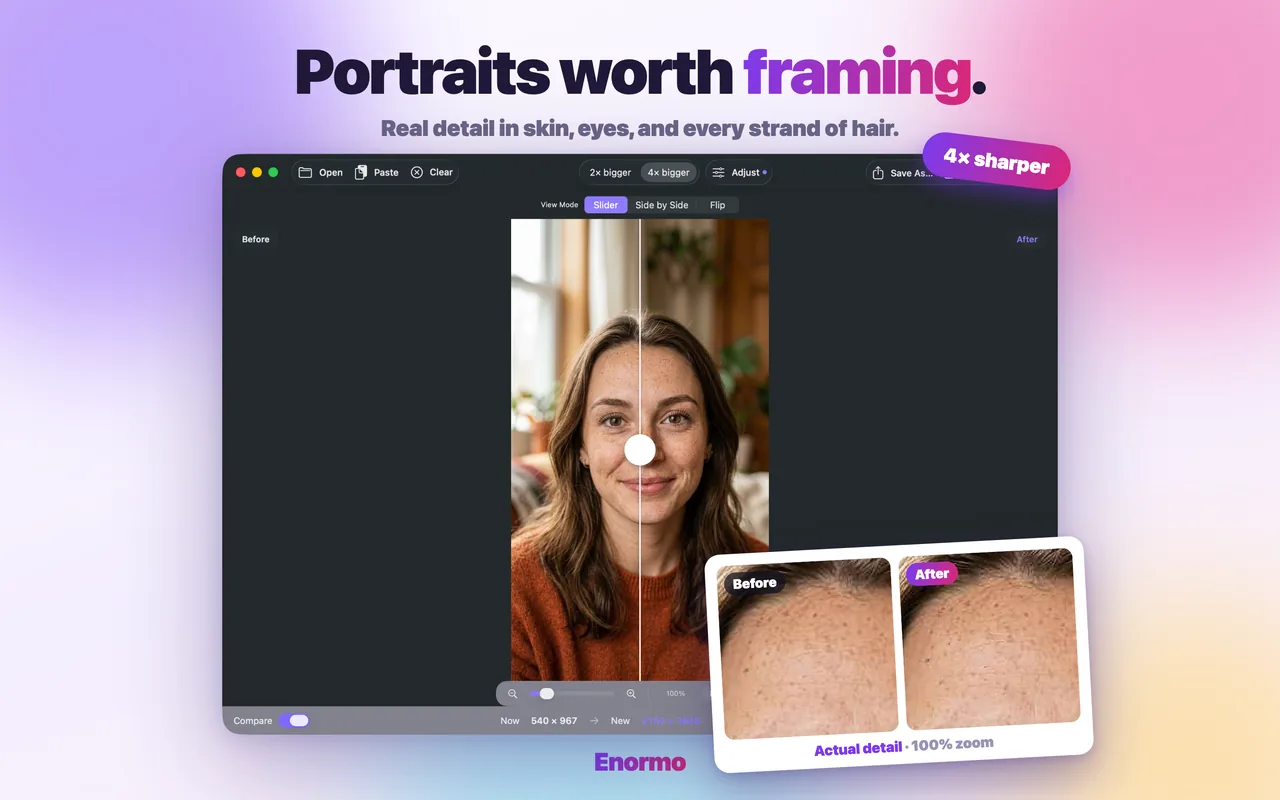Click the portrait image in the preview
Viewport: 1280px width, 800px height.
point(640,450)
